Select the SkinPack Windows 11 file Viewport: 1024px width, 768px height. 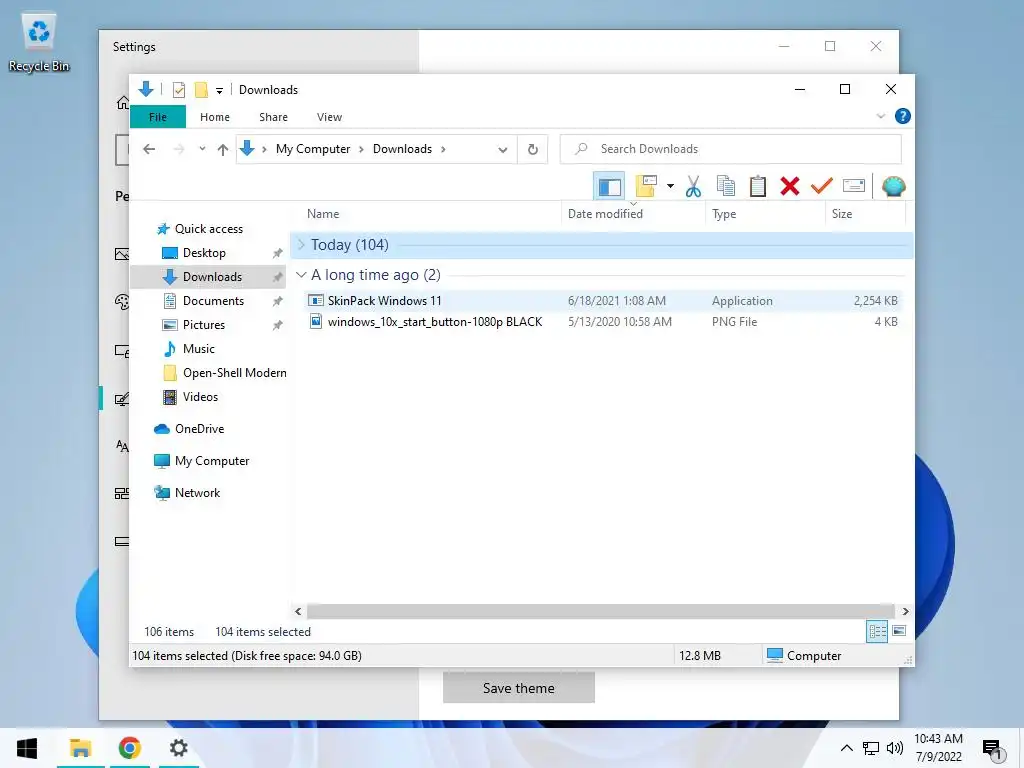[601, 300]
